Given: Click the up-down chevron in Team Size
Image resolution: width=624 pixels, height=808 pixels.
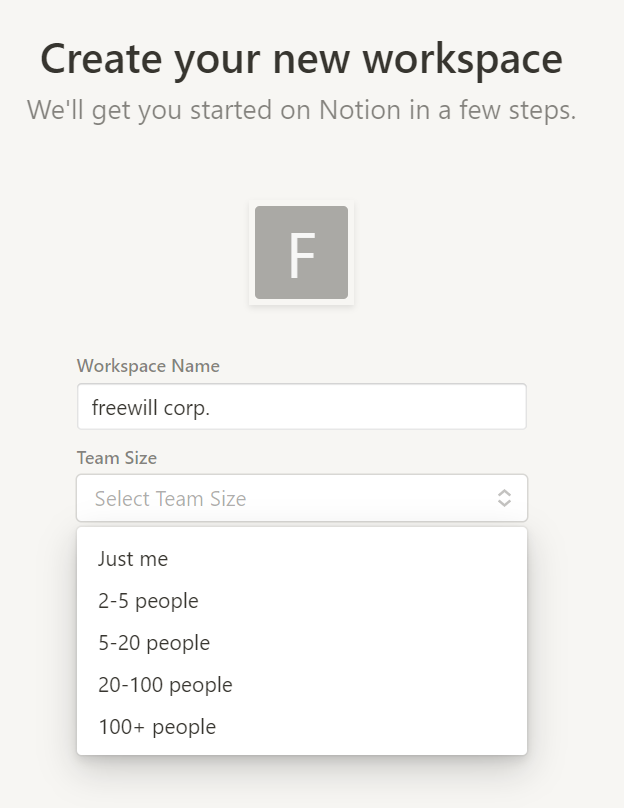Looking at the screenshot, I should coord(505,498).
